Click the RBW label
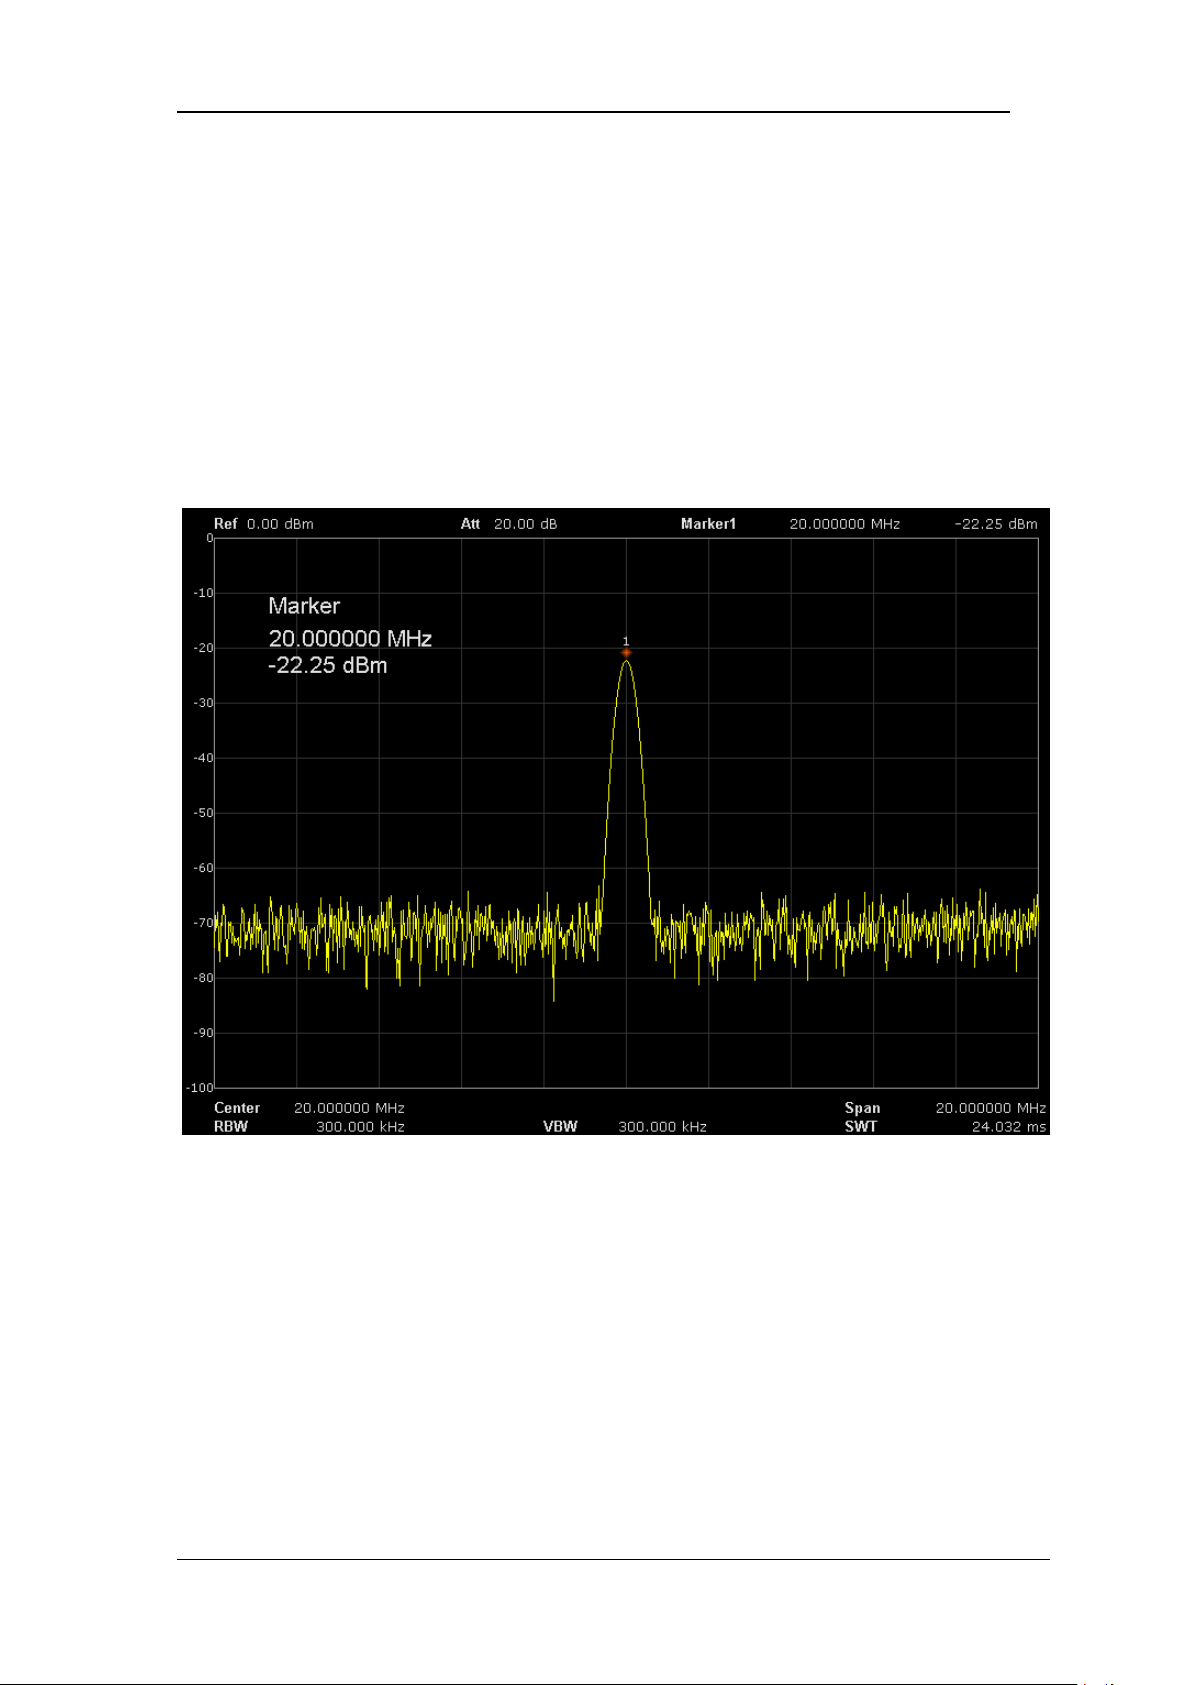The width and height of the screenshot is (1192, 1685). (x=231, y=1127)
